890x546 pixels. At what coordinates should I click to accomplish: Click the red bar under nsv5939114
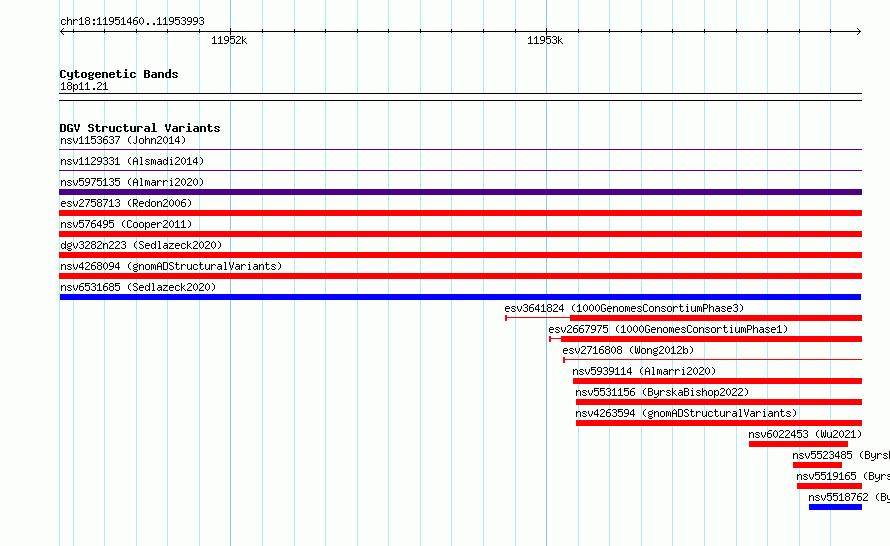click(717, 381)
